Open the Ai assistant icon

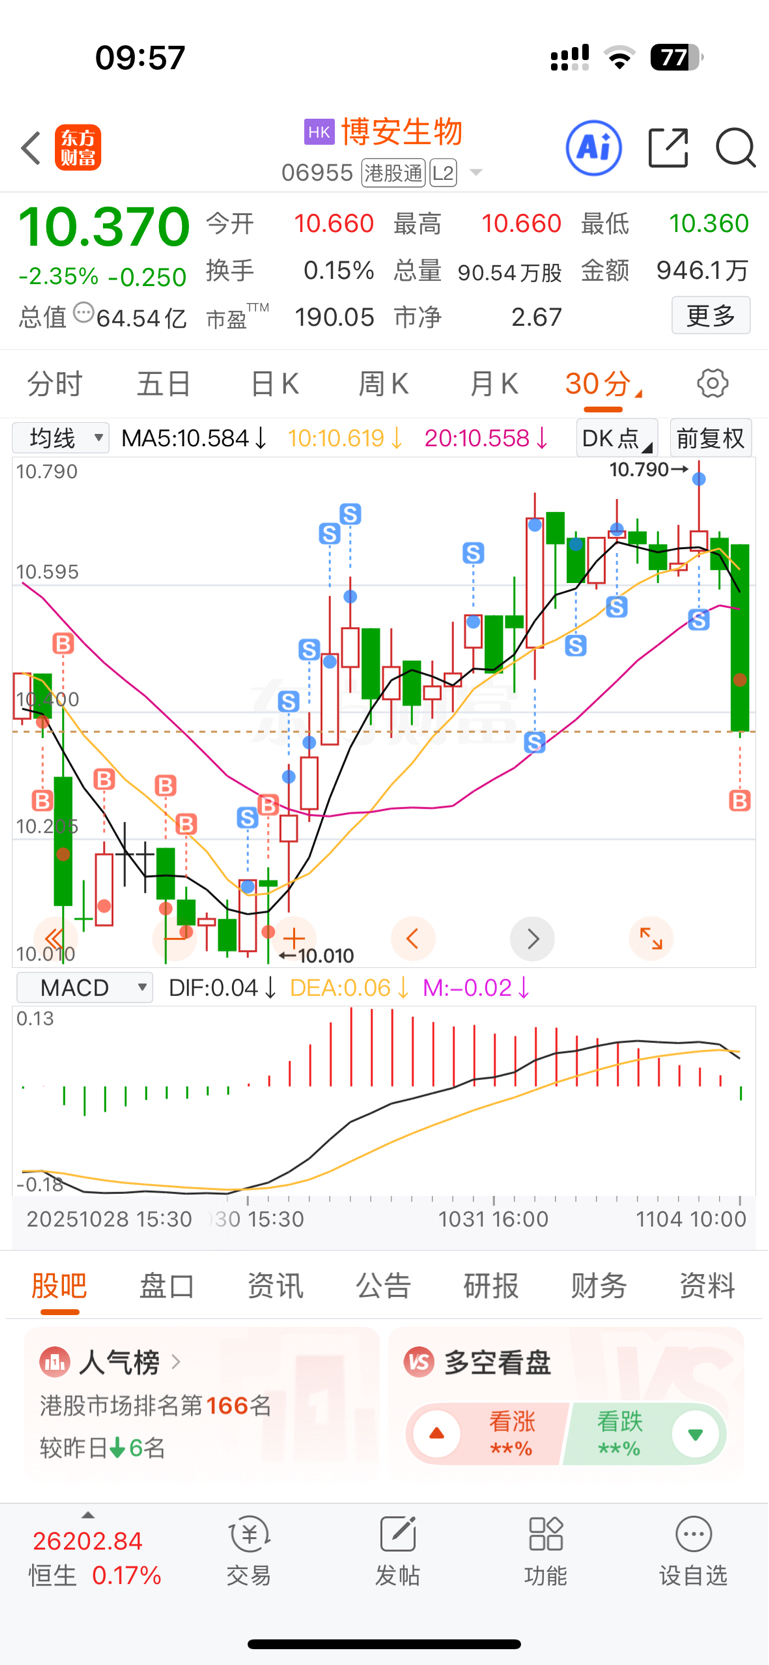(594, 148)
